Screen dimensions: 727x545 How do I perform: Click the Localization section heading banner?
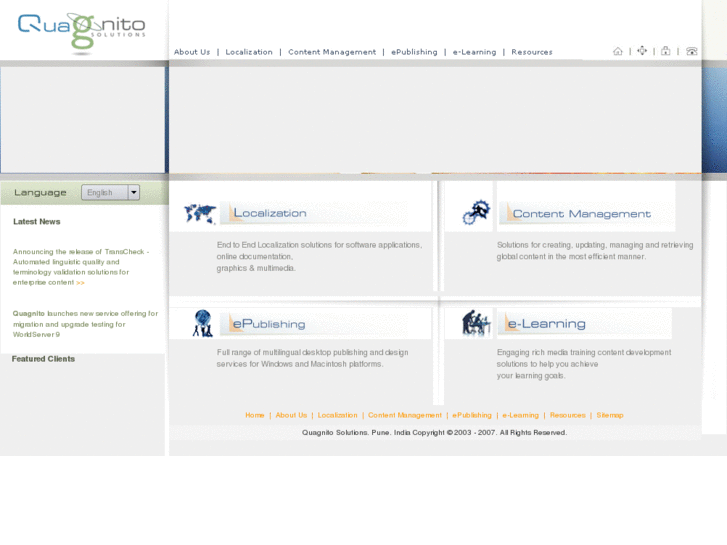tap(314, 213)
